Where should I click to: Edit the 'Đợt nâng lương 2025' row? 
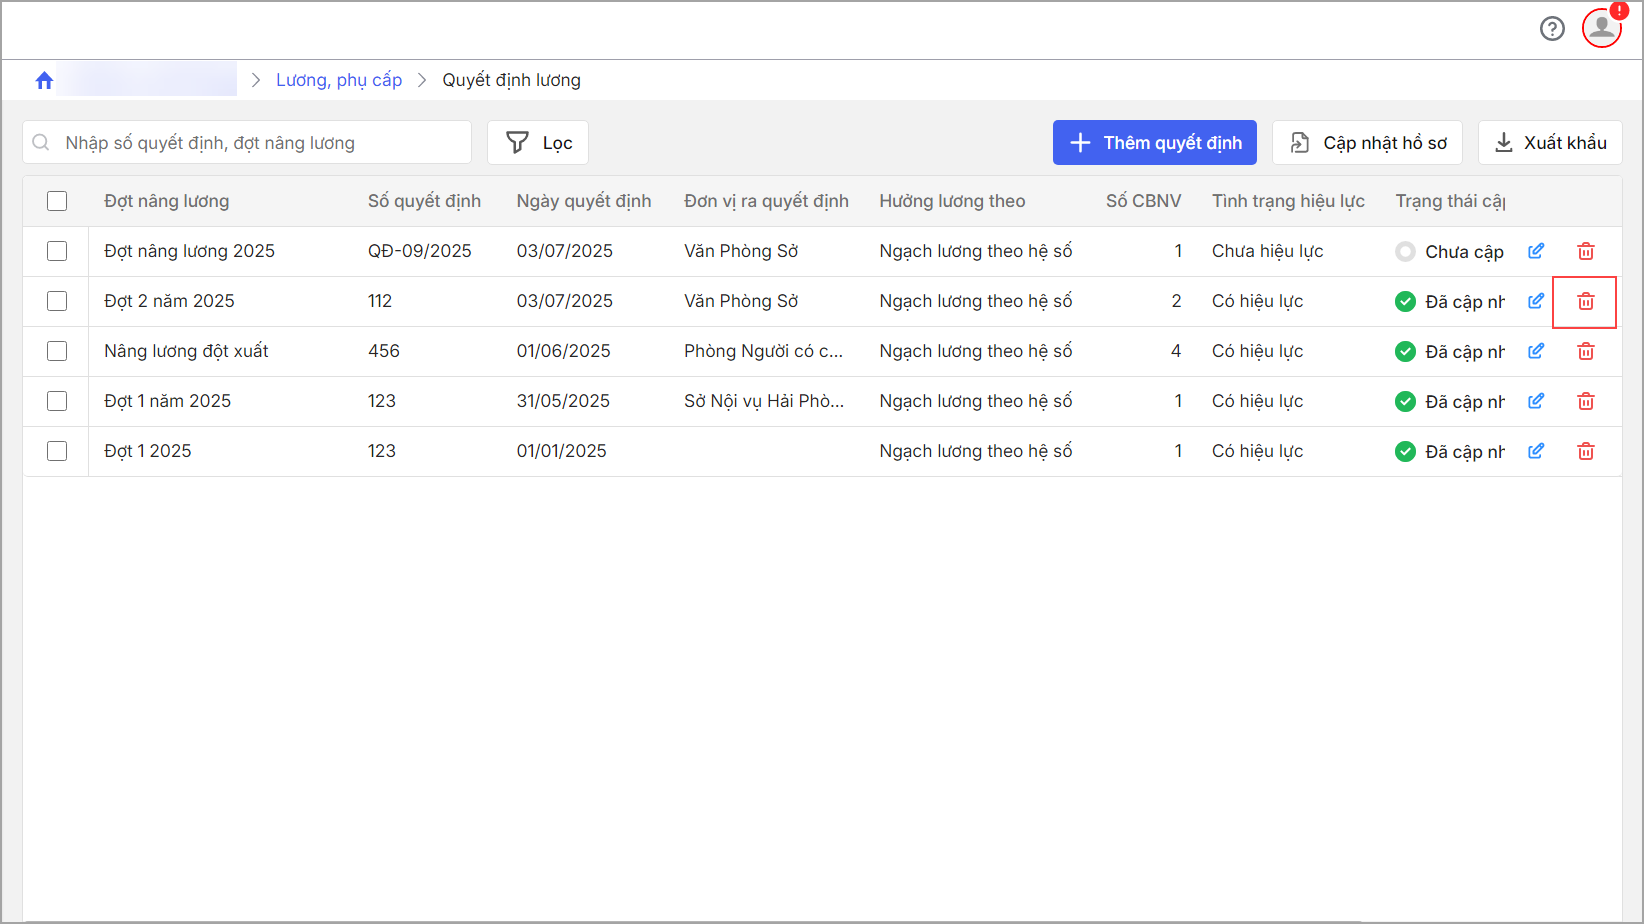[1536, 251]
